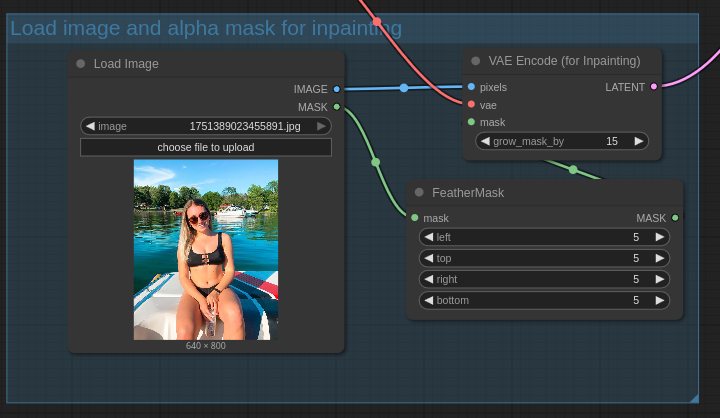Click midpoint dot on green link below VAE Encode
The image size is (720, 418).
coord(573,170)
